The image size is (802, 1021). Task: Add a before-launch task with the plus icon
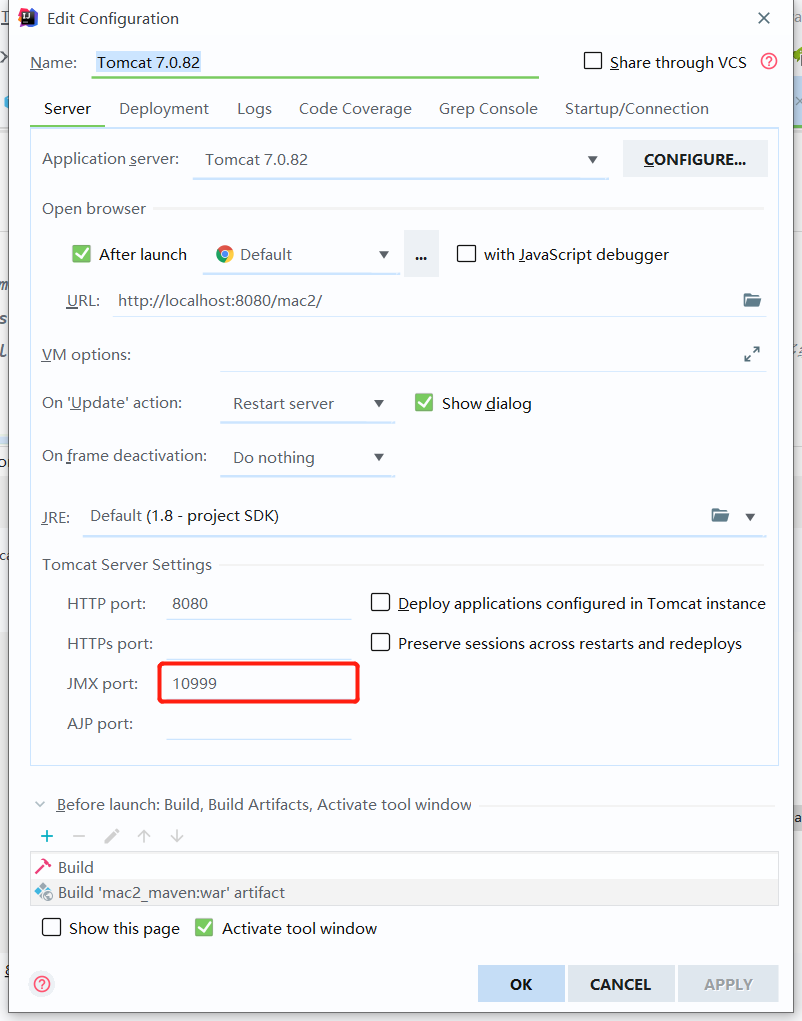[x=47, y=836]
